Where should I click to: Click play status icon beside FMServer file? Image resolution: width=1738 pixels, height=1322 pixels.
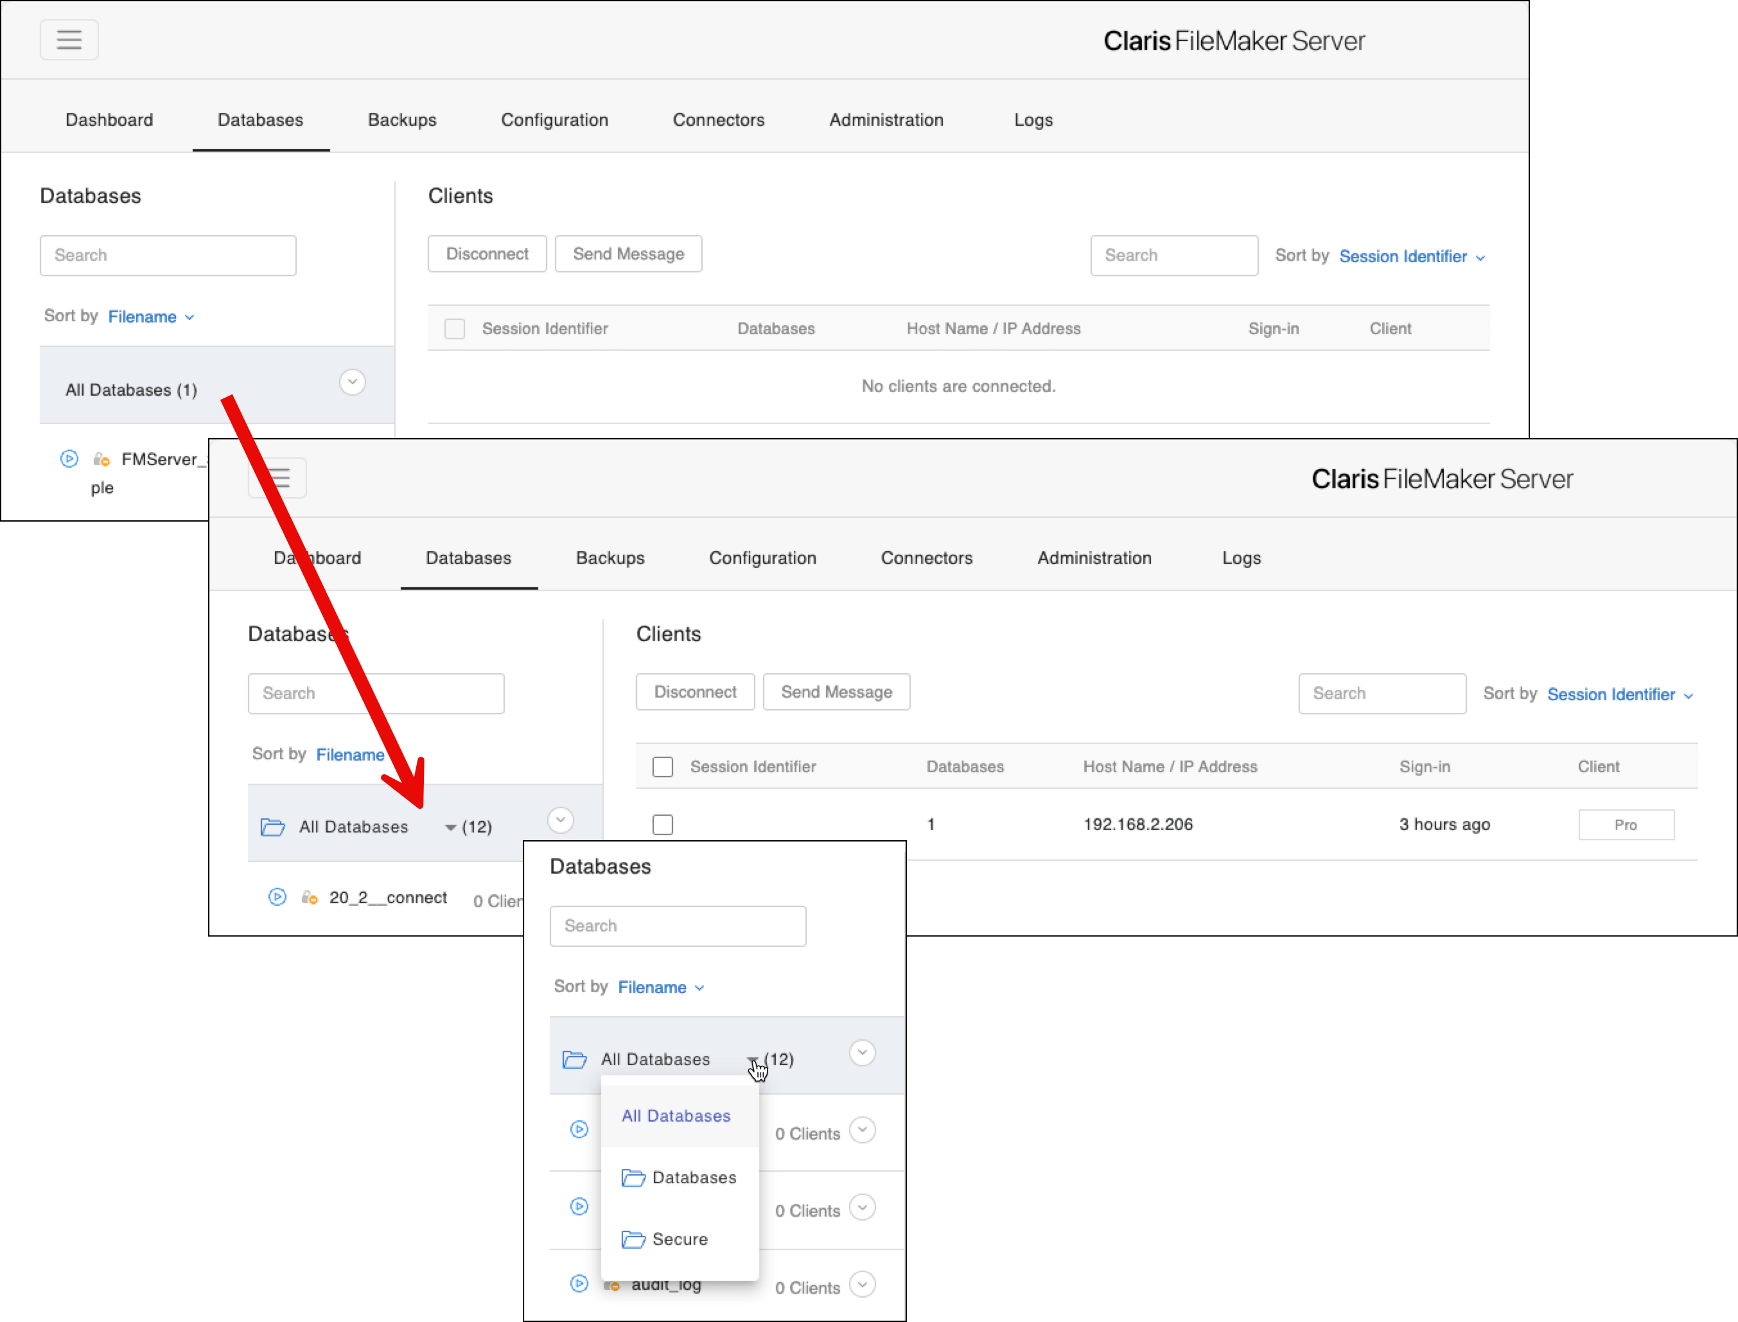69,459
